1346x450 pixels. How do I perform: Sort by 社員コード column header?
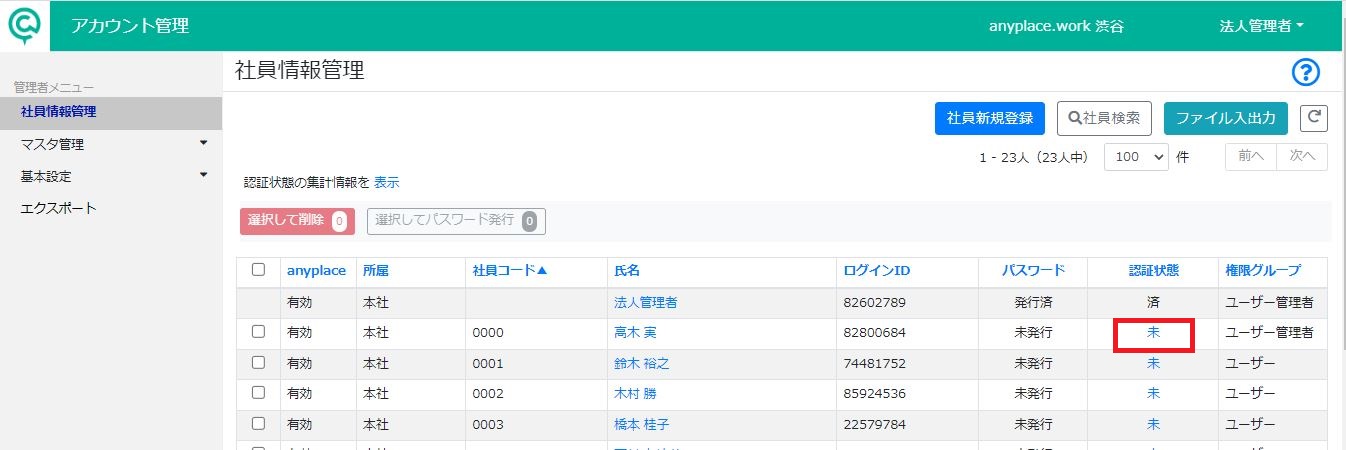[510, 270]
